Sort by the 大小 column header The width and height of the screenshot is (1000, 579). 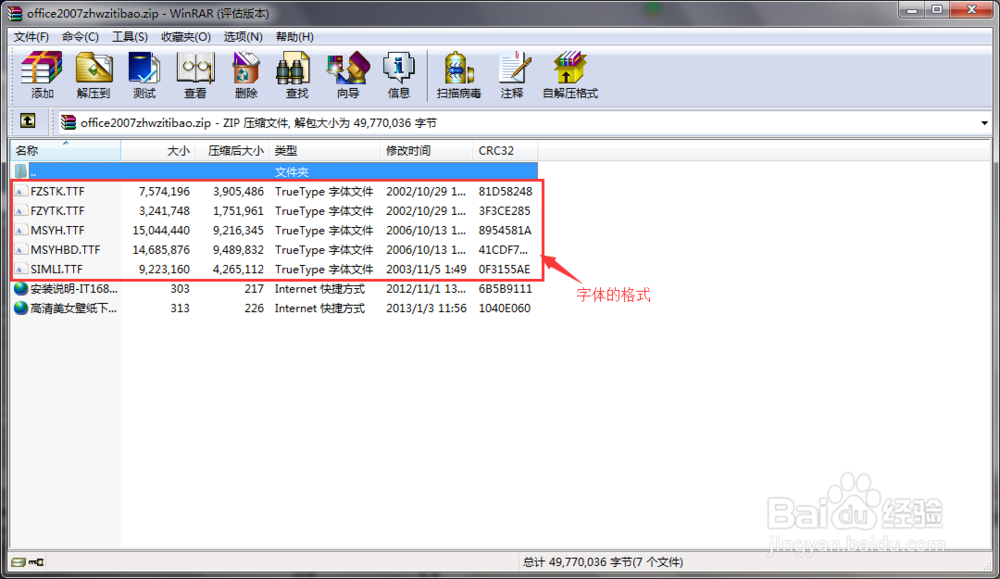[158, 150]
